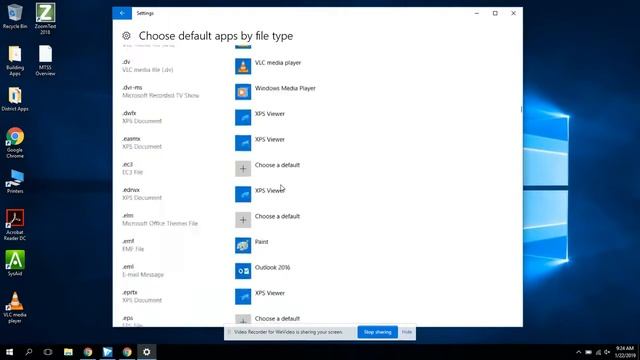Screen dimensions: 640x360
Task: Click the XPS Viewer icon for .easmx
Action: point(243,143)
